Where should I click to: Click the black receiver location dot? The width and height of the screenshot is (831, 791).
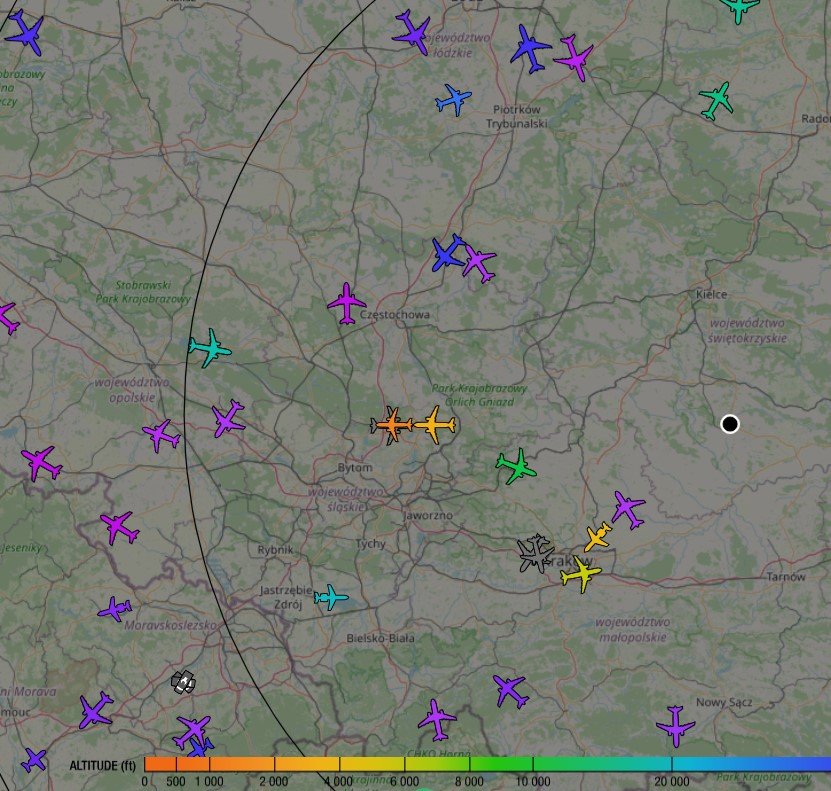(x=730, y=424)
